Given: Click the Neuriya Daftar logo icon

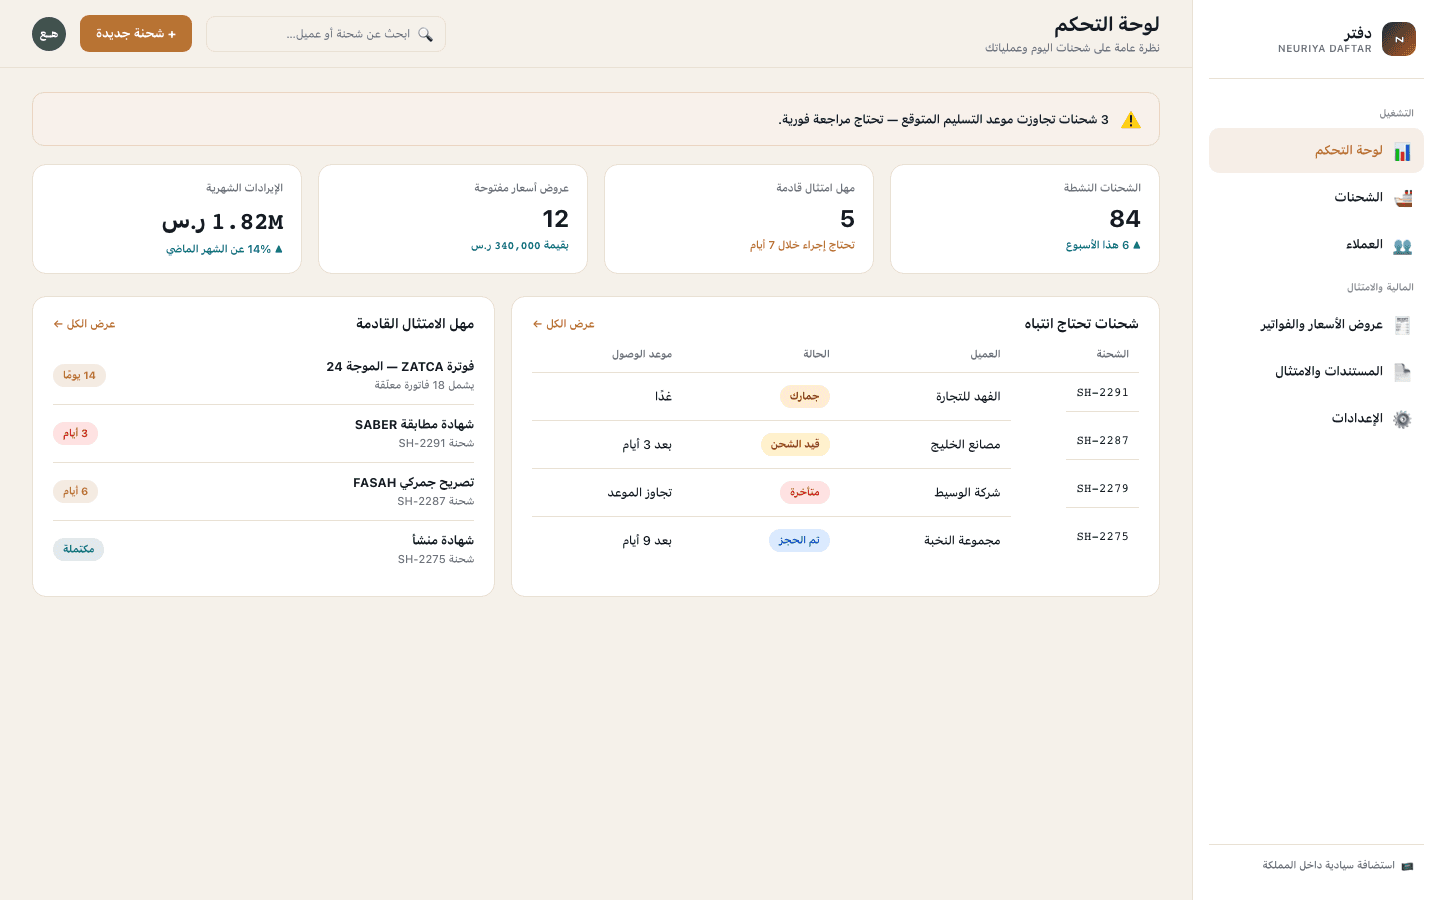Looking at the screenshot, I should click(x=1399, y=39).
